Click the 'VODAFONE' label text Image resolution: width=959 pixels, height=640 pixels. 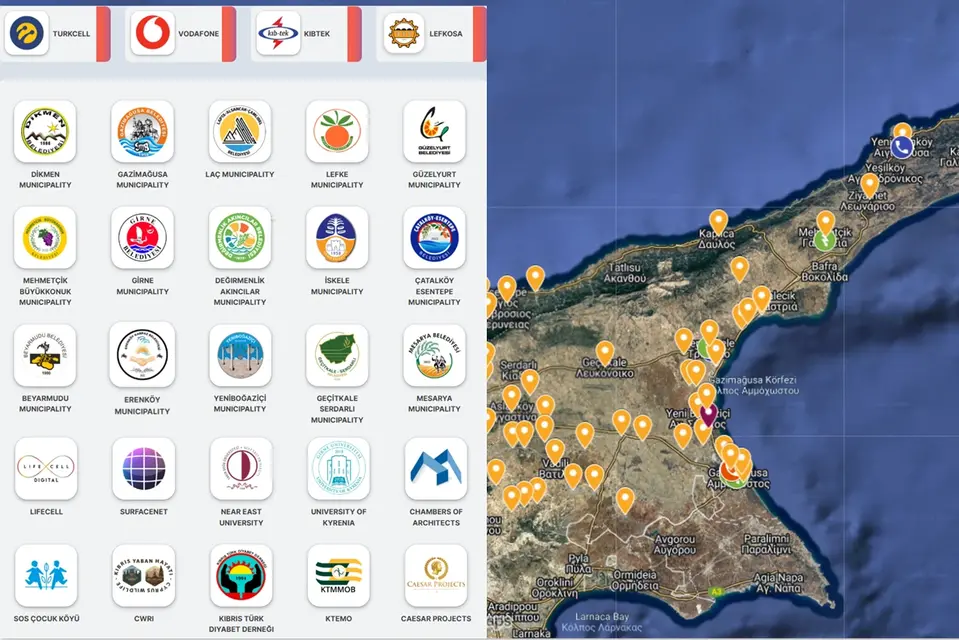tap(198, 34)
